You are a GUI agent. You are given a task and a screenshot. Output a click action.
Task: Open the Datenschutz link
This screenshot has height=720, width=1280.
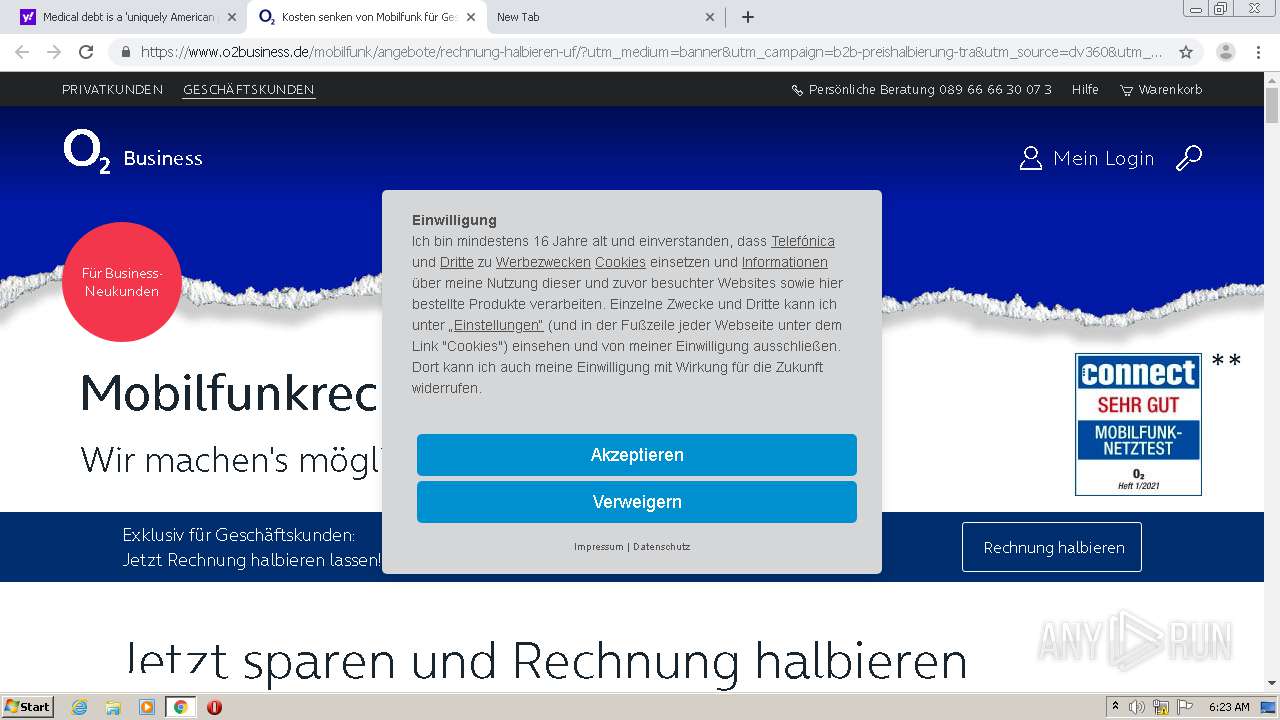[x=662, y=547]
